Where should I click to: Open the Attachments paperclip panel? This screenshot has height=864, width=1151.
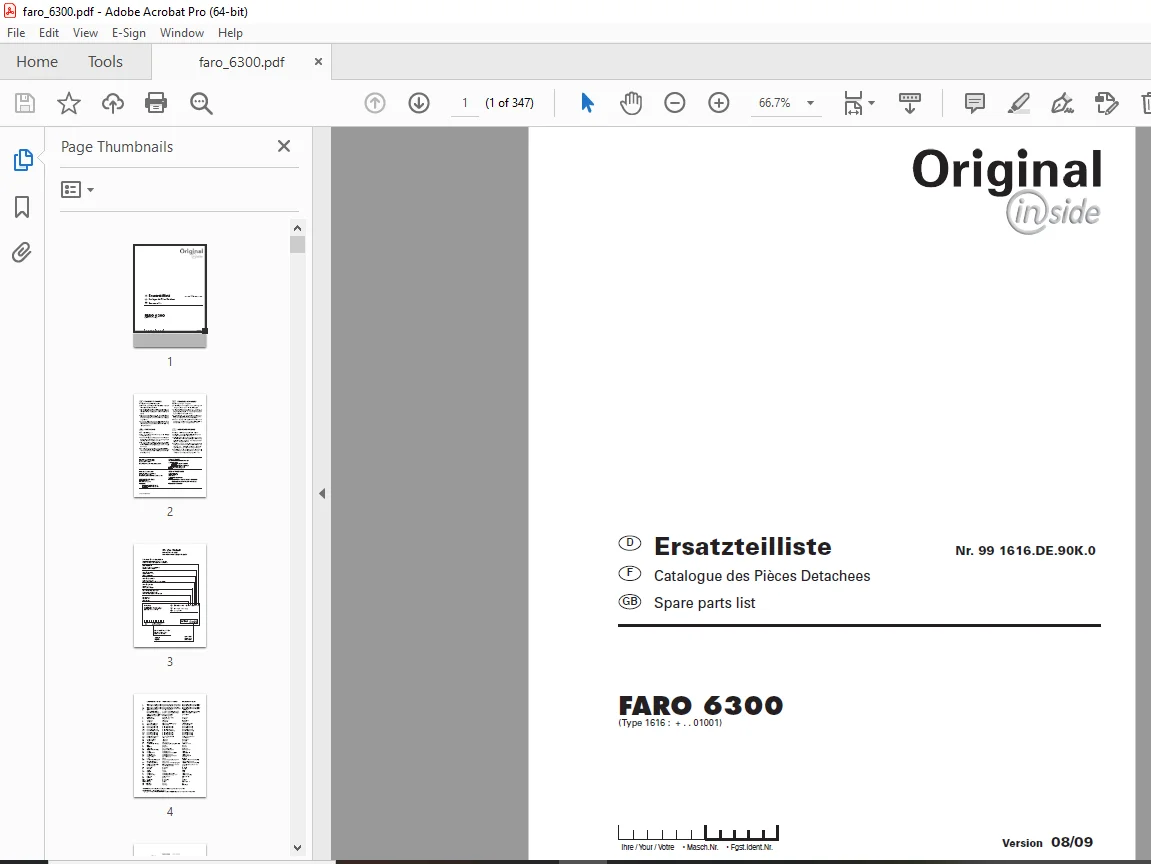(22, 253)
